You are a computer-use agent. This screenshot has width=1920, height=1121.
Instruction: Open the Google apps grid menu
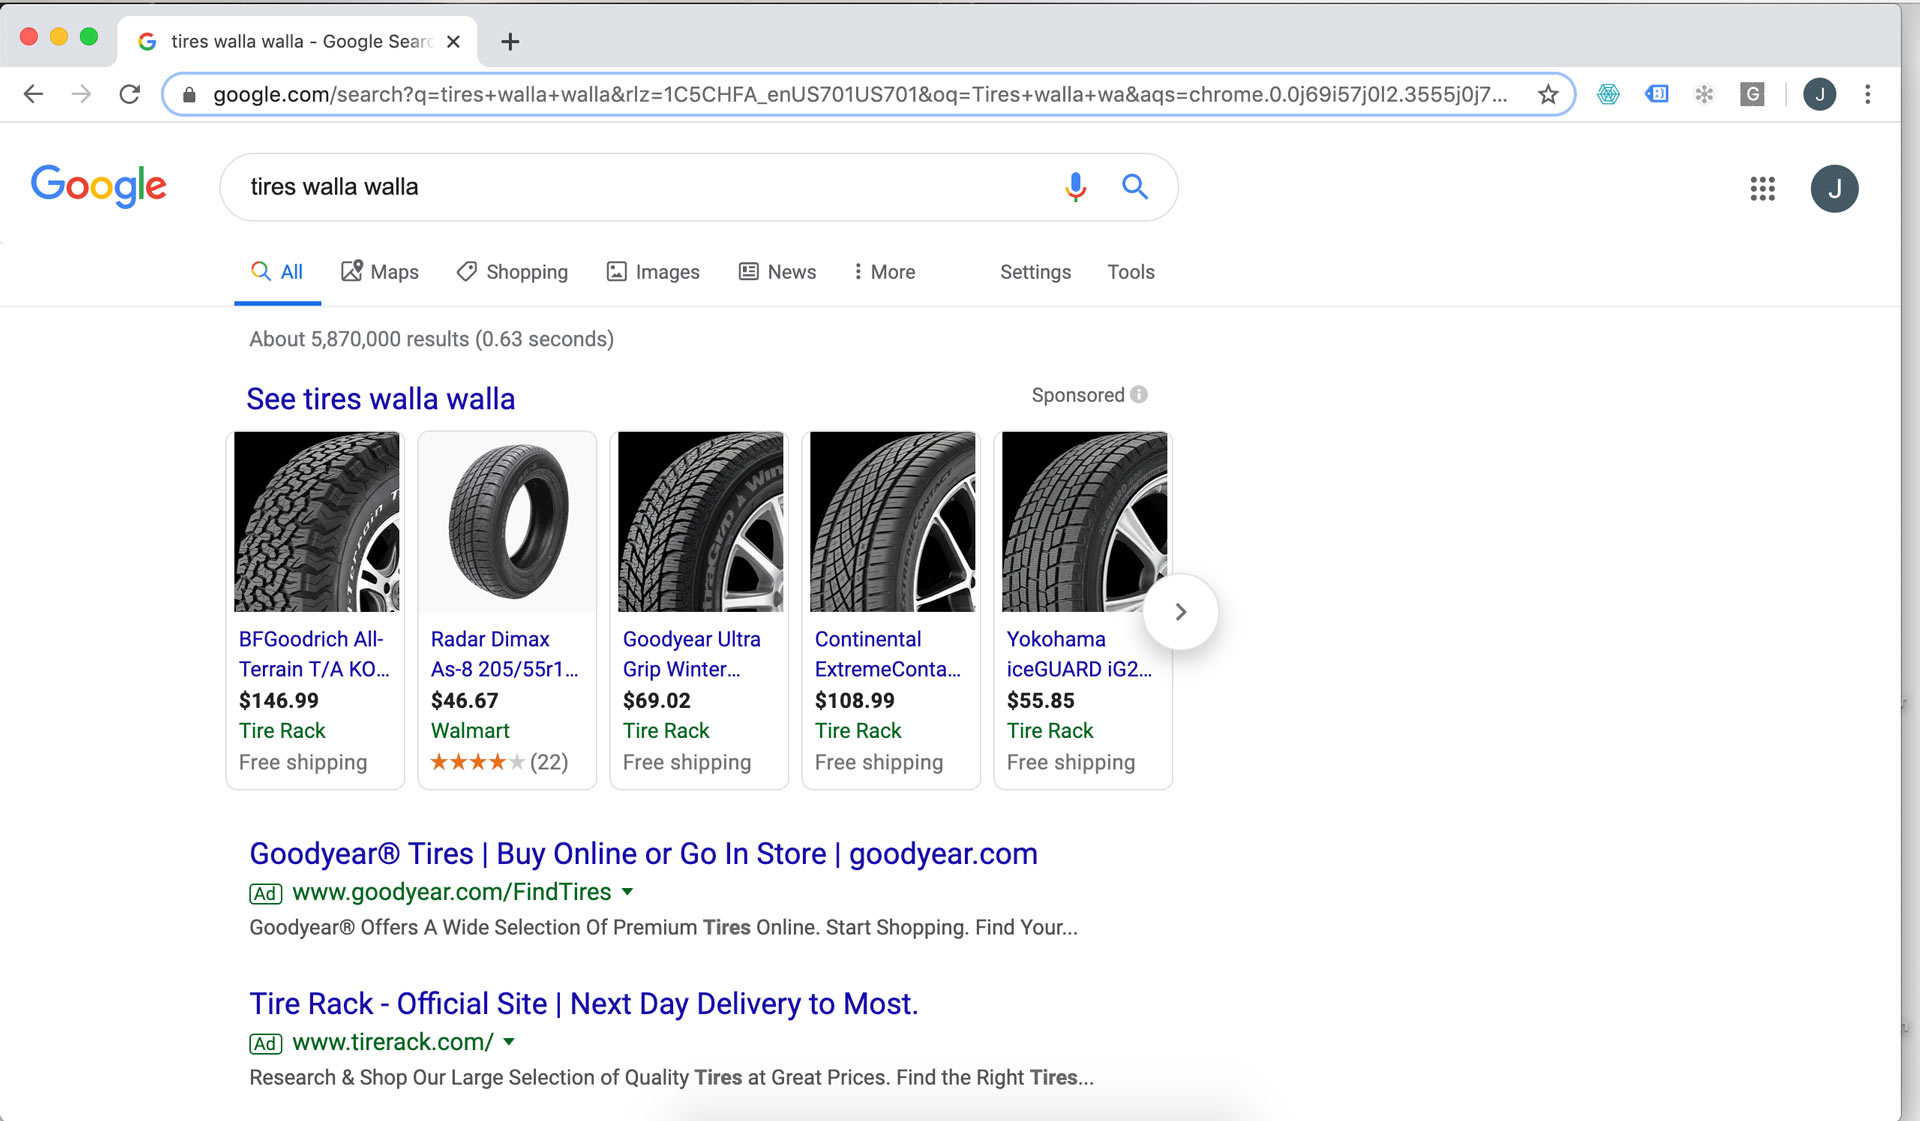[x=1762, y=189]
